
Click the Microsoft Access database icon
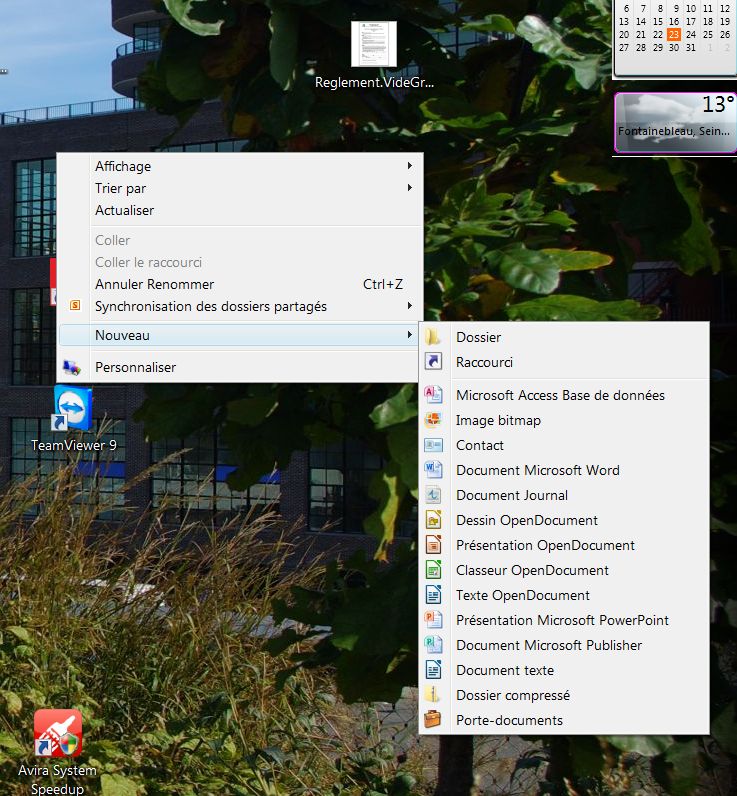(x=433, y=395)
